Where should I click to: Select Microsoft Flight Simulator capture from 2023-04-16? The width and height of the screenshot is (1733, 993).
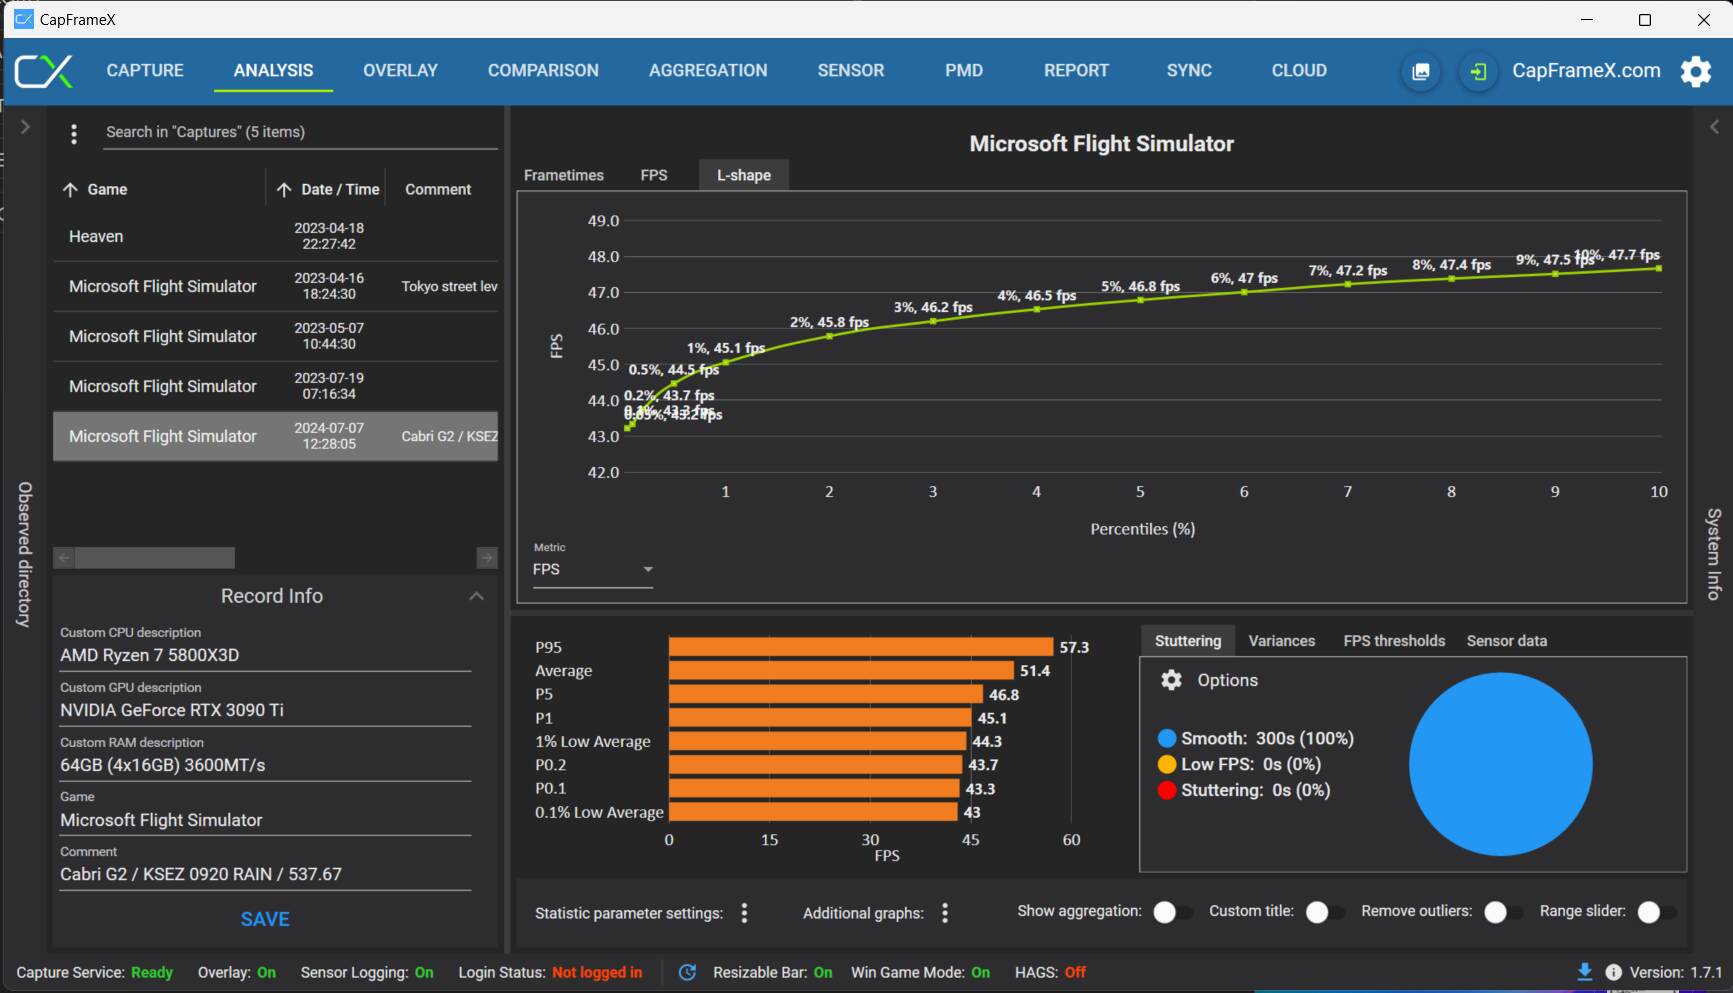(275, 287)
